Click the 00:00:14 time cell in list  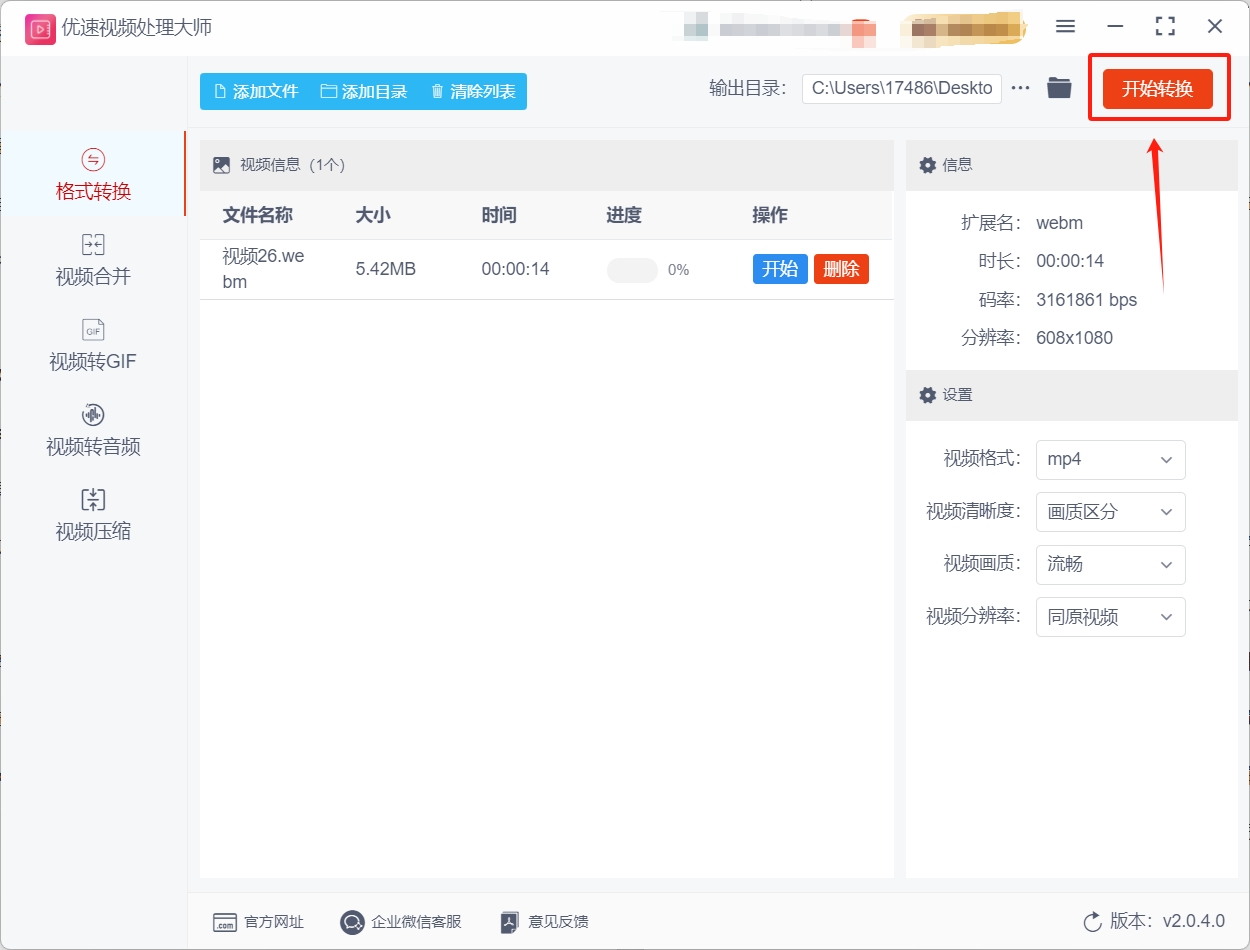click(x=515, y=269)
